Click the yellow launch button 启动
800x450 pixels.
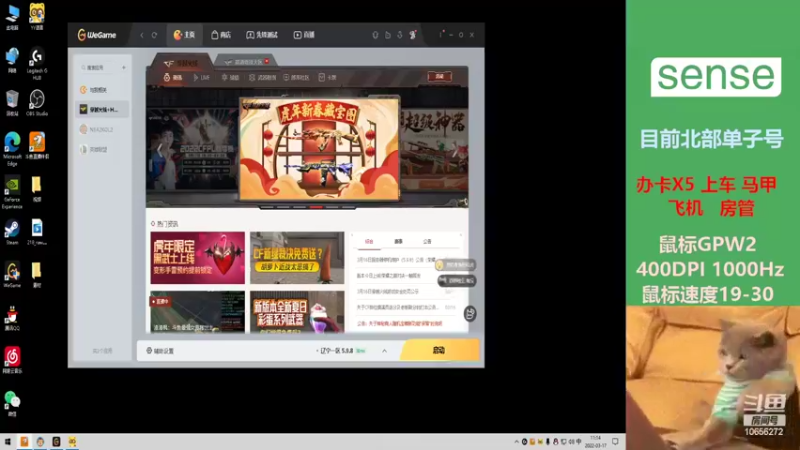tap(439, 351)
